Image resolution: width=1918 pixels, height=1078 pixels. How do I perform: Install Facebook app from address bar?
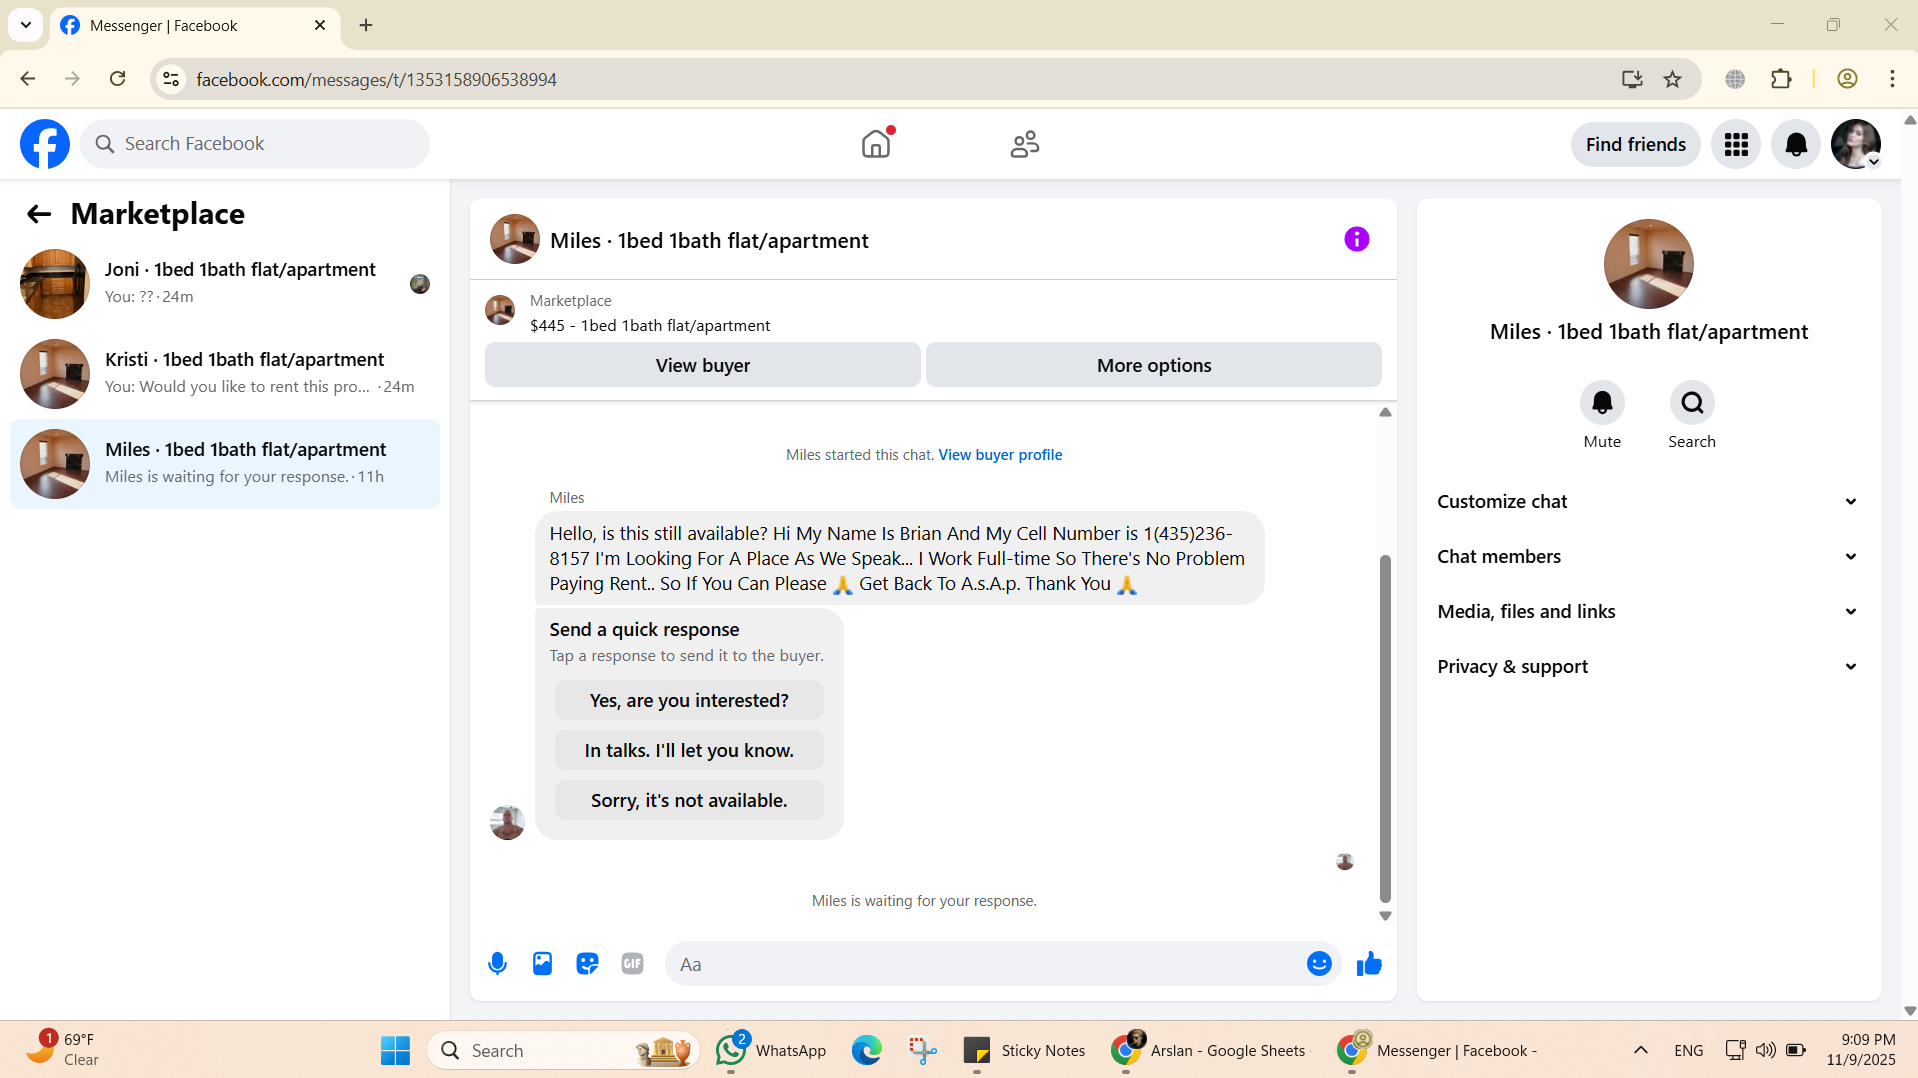click(x=1632, y=79)
